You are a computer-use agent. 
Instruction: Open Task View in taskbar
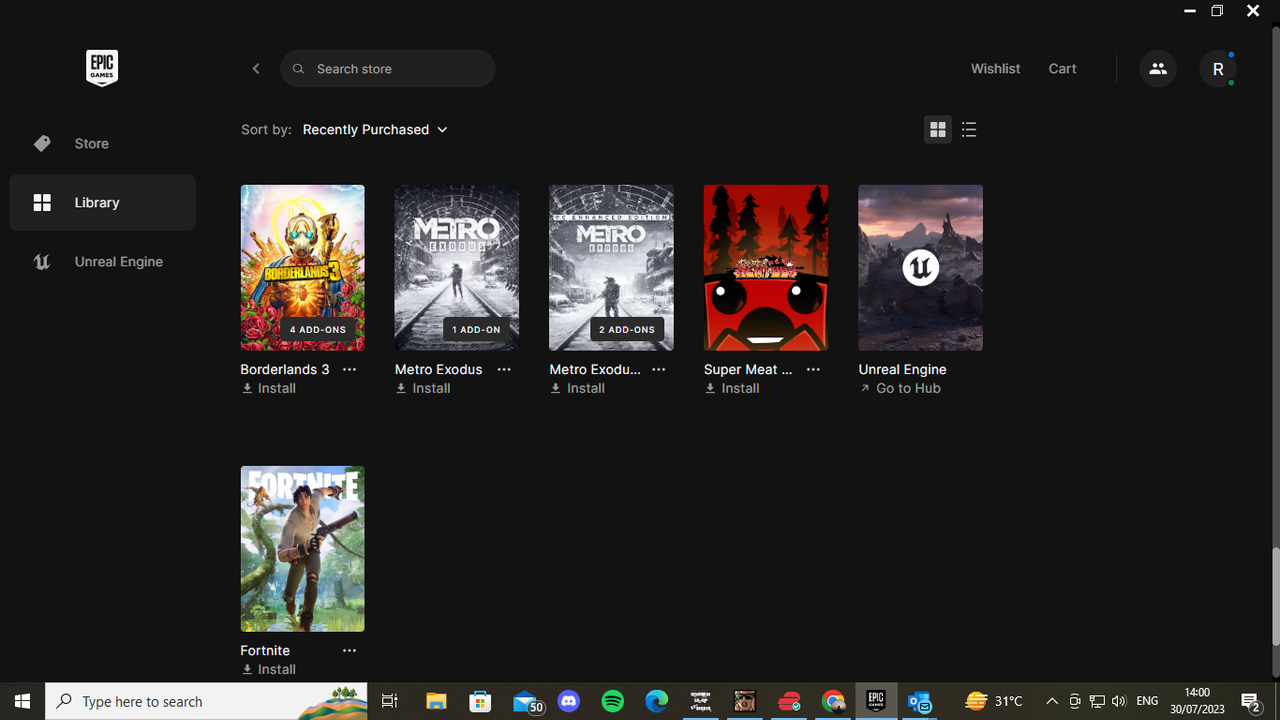(390, 701)
